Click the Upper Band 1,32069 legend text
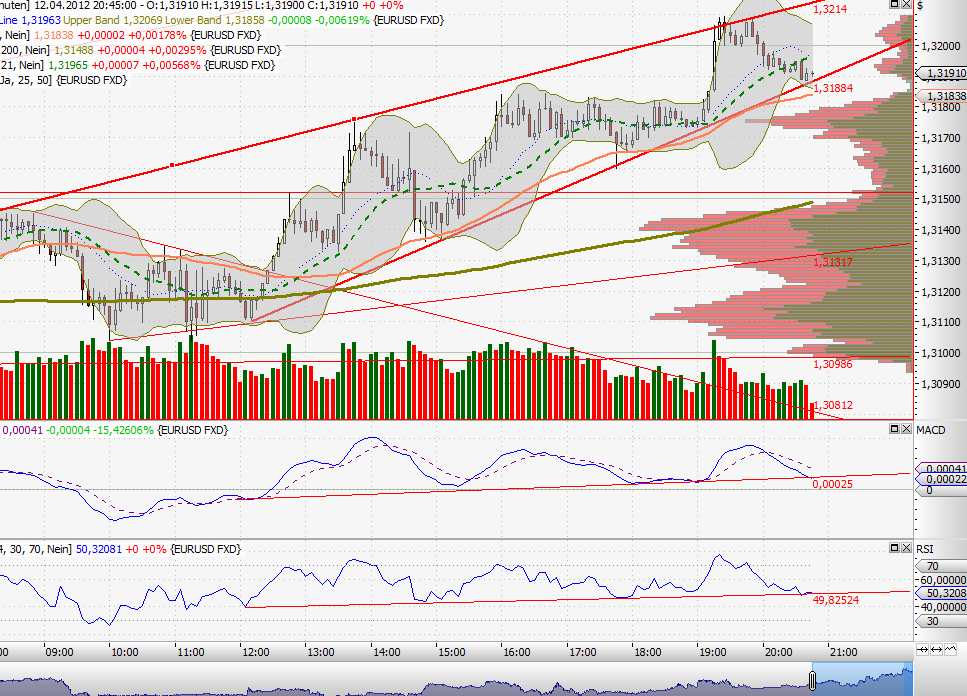 point(113,20)
